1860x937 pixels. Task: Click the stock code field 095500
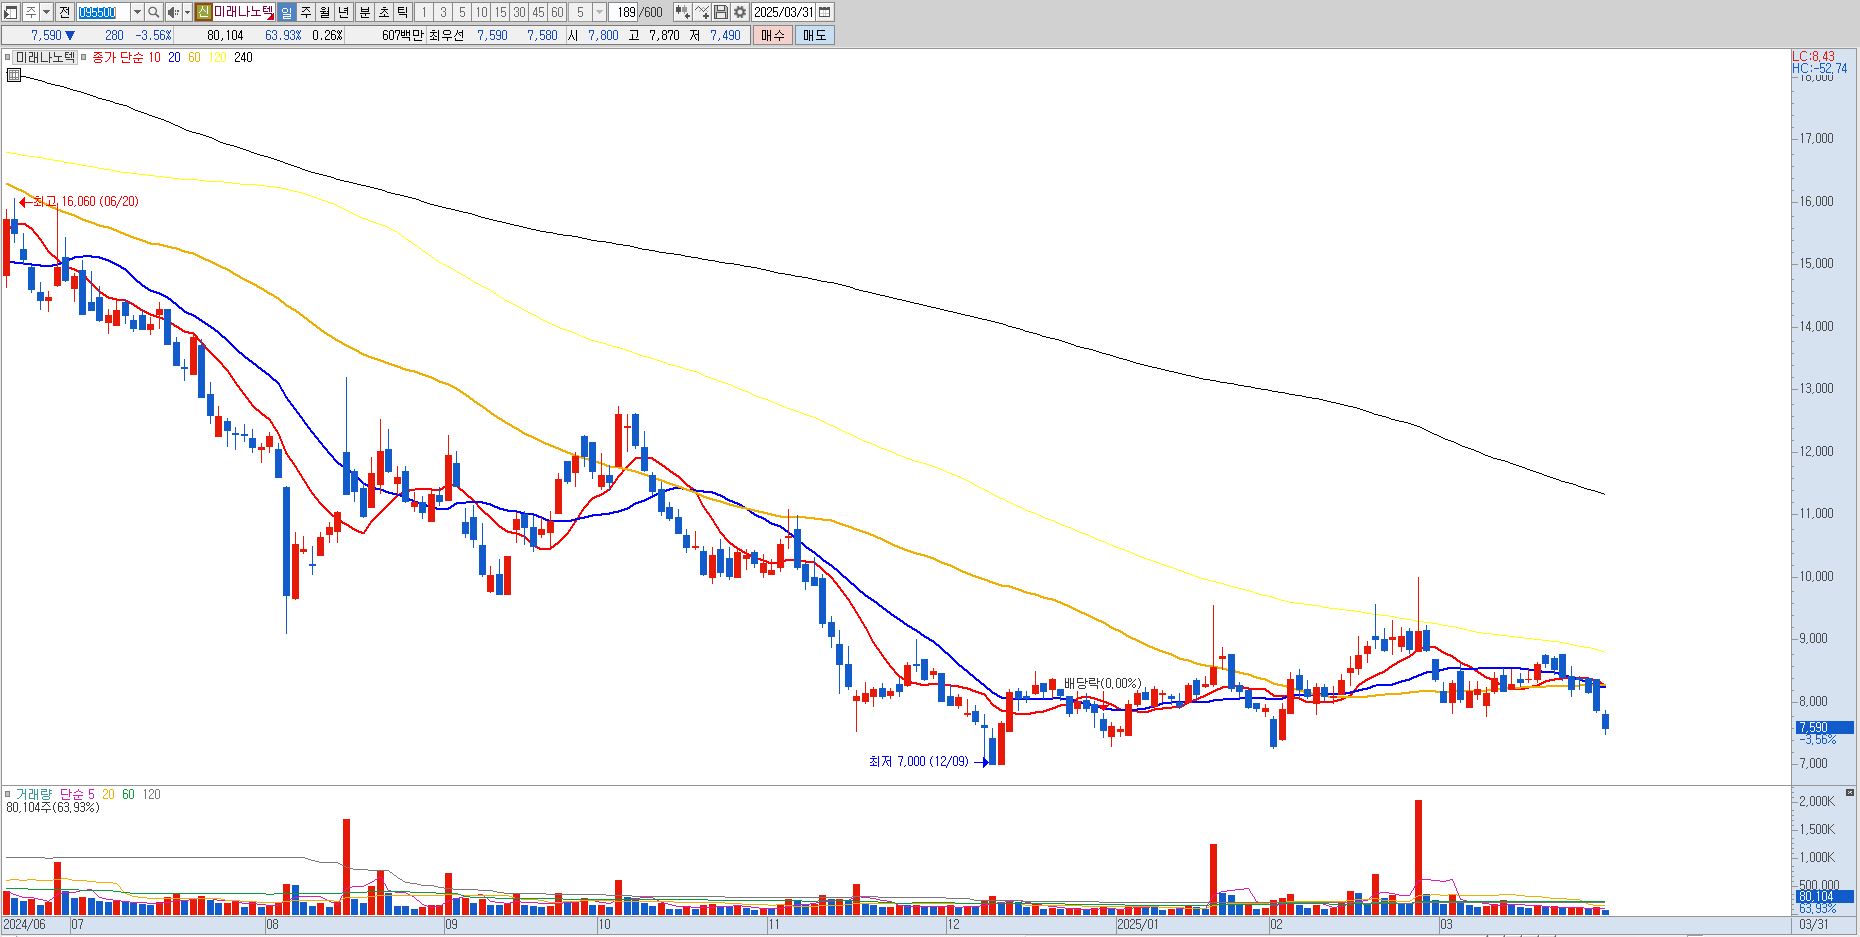point(104,12)
